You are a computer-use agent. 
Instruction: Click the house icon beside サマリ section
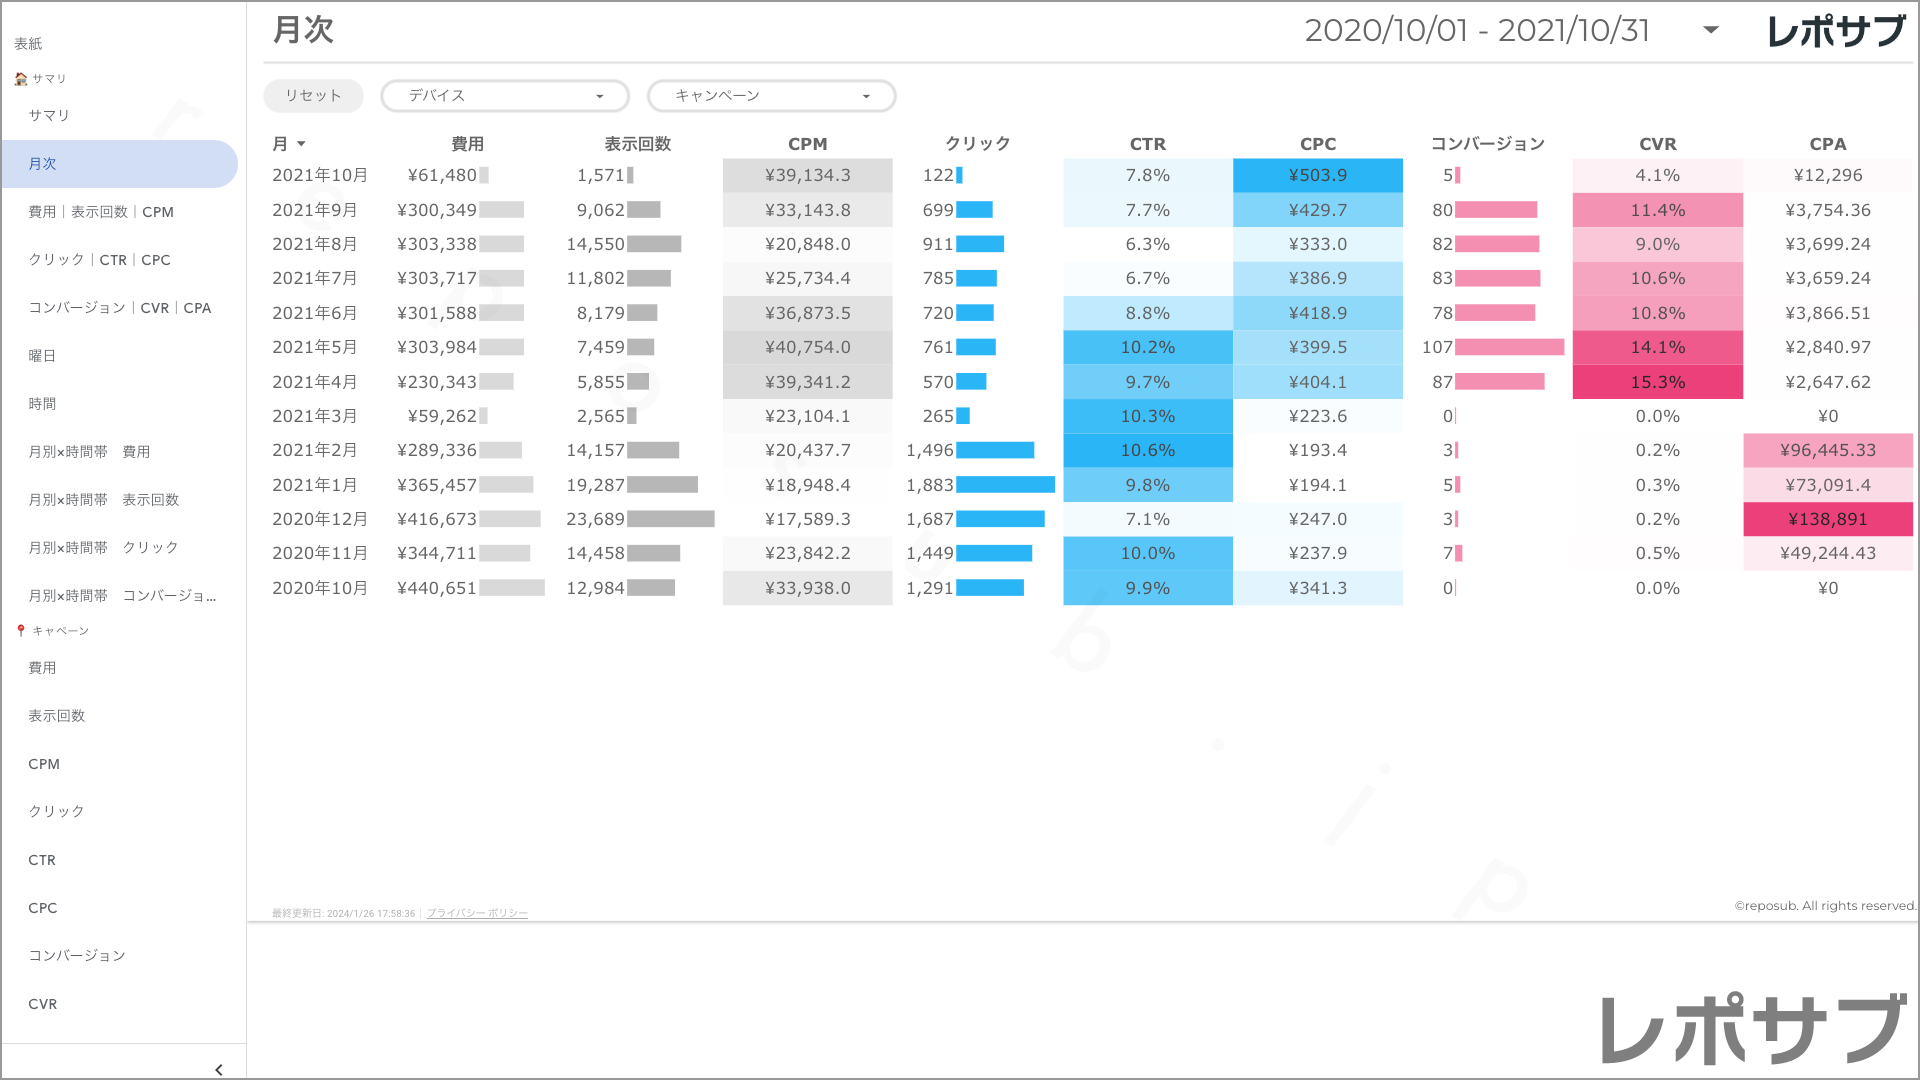(x=21, y=79)
